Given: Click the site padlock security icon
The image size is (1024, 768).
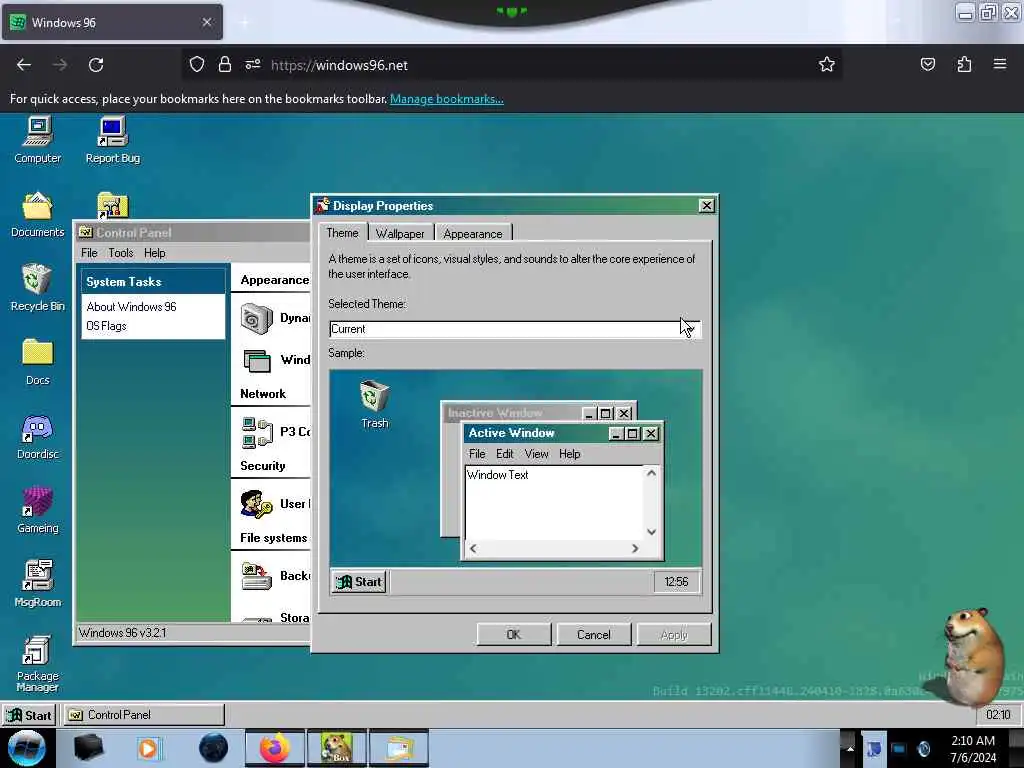Looking at the screenshot, I should [225, 65].
